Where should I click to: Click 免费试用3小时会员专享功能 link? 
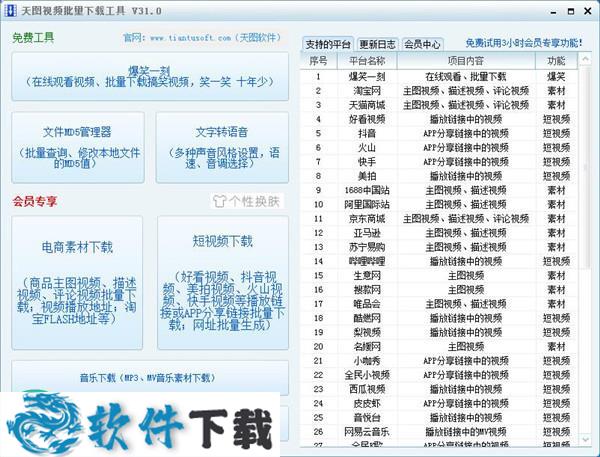524,43
